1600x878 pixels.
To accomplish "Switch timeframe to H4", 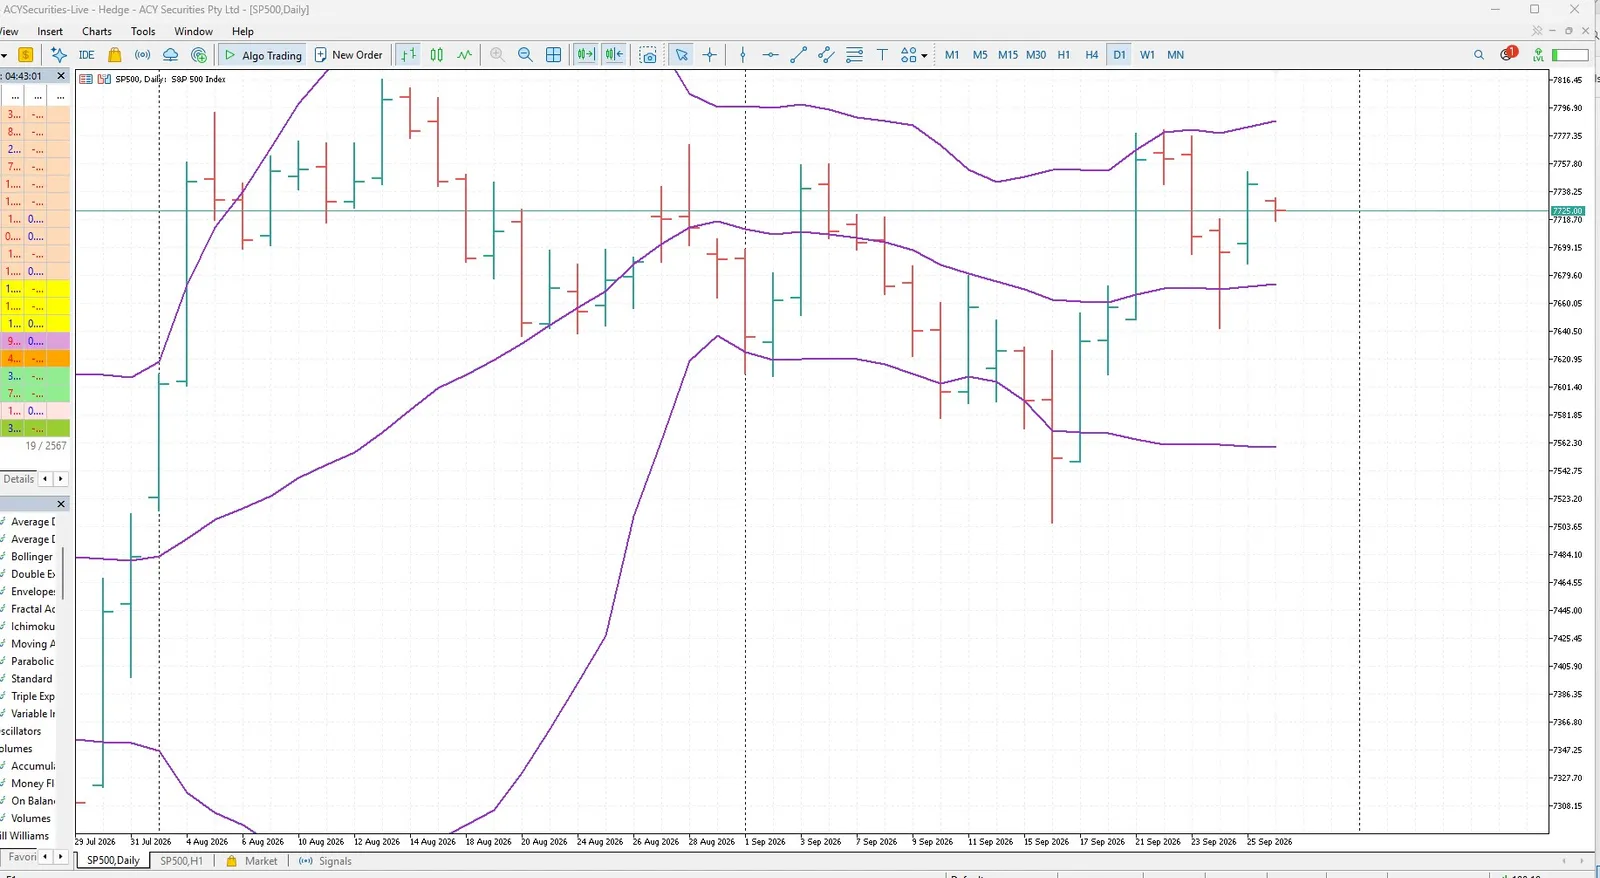I will click(1092, 55).
